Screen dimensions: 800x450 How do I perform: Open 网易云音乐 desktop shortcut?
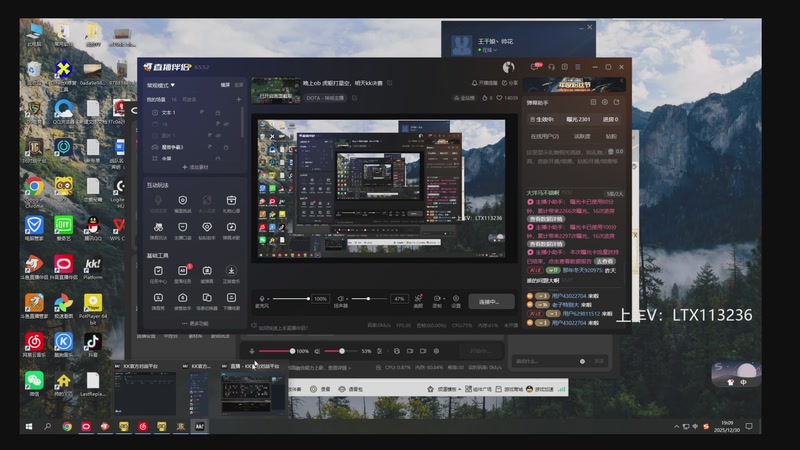[x=34, y=345]
